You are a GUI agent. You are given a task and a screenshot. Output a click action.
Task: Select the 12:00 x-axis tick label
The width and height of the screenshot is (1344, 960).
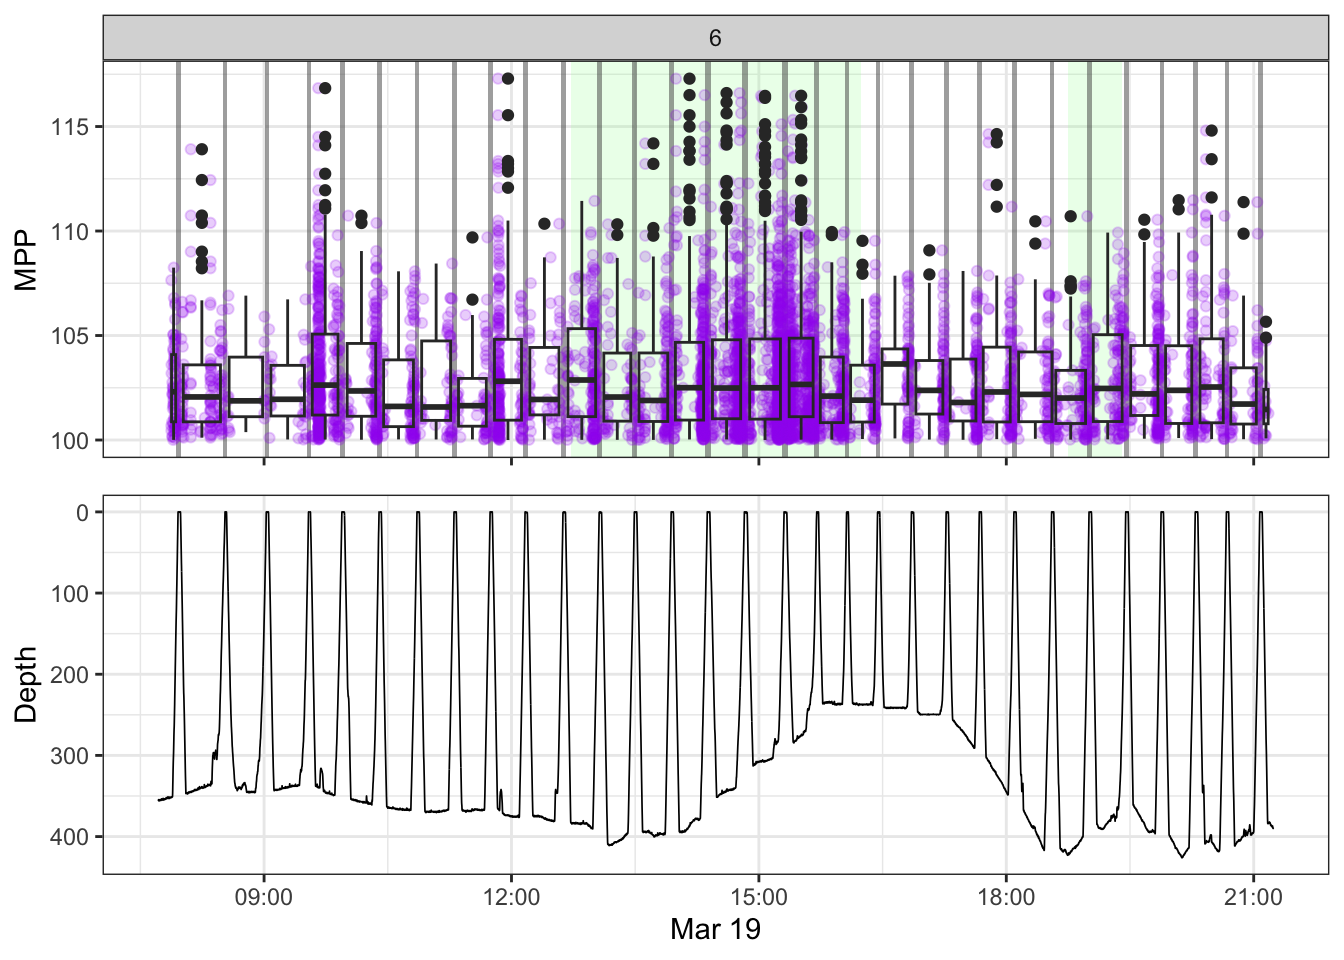click(x=511, y=897)
